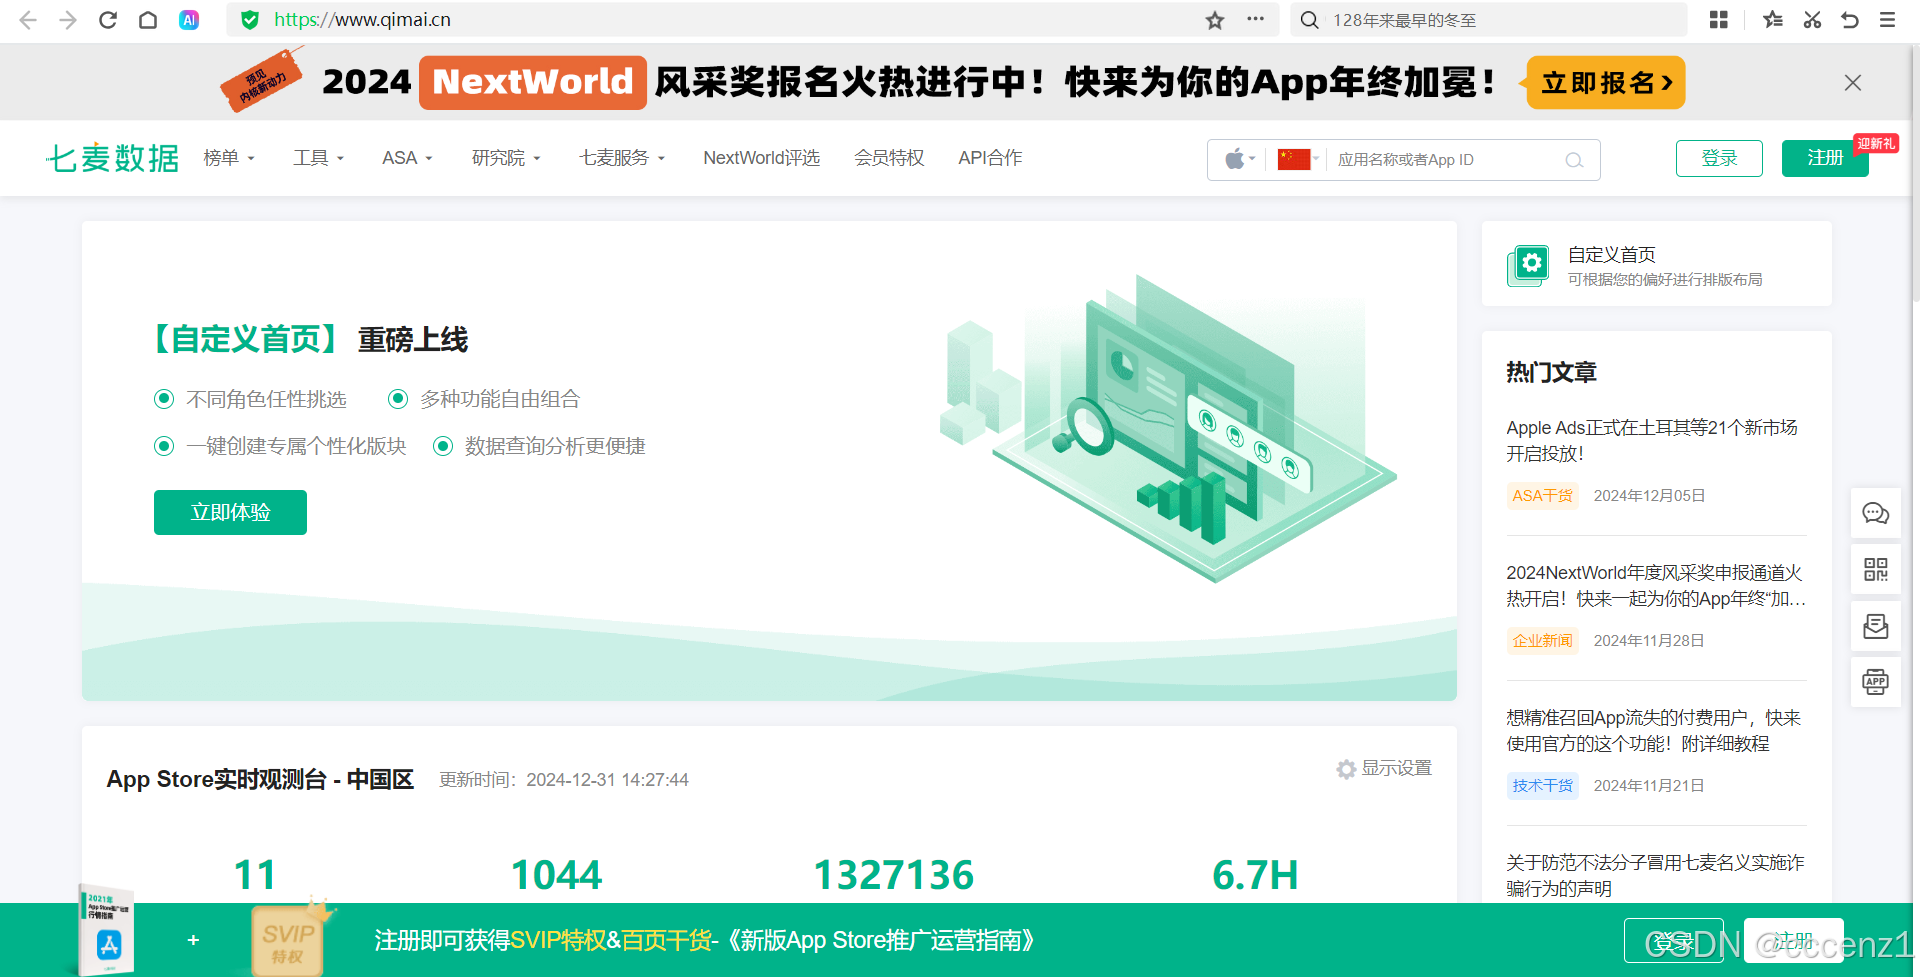The width and height of the screenshot is (1920, 977).
Task: Click the 立即报名 banner button
Action: [x=1606, y=83]
